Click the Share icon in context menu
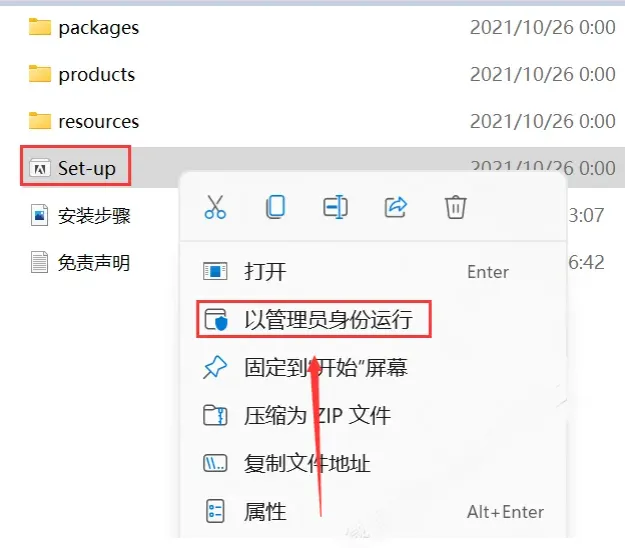 (395, 207)
